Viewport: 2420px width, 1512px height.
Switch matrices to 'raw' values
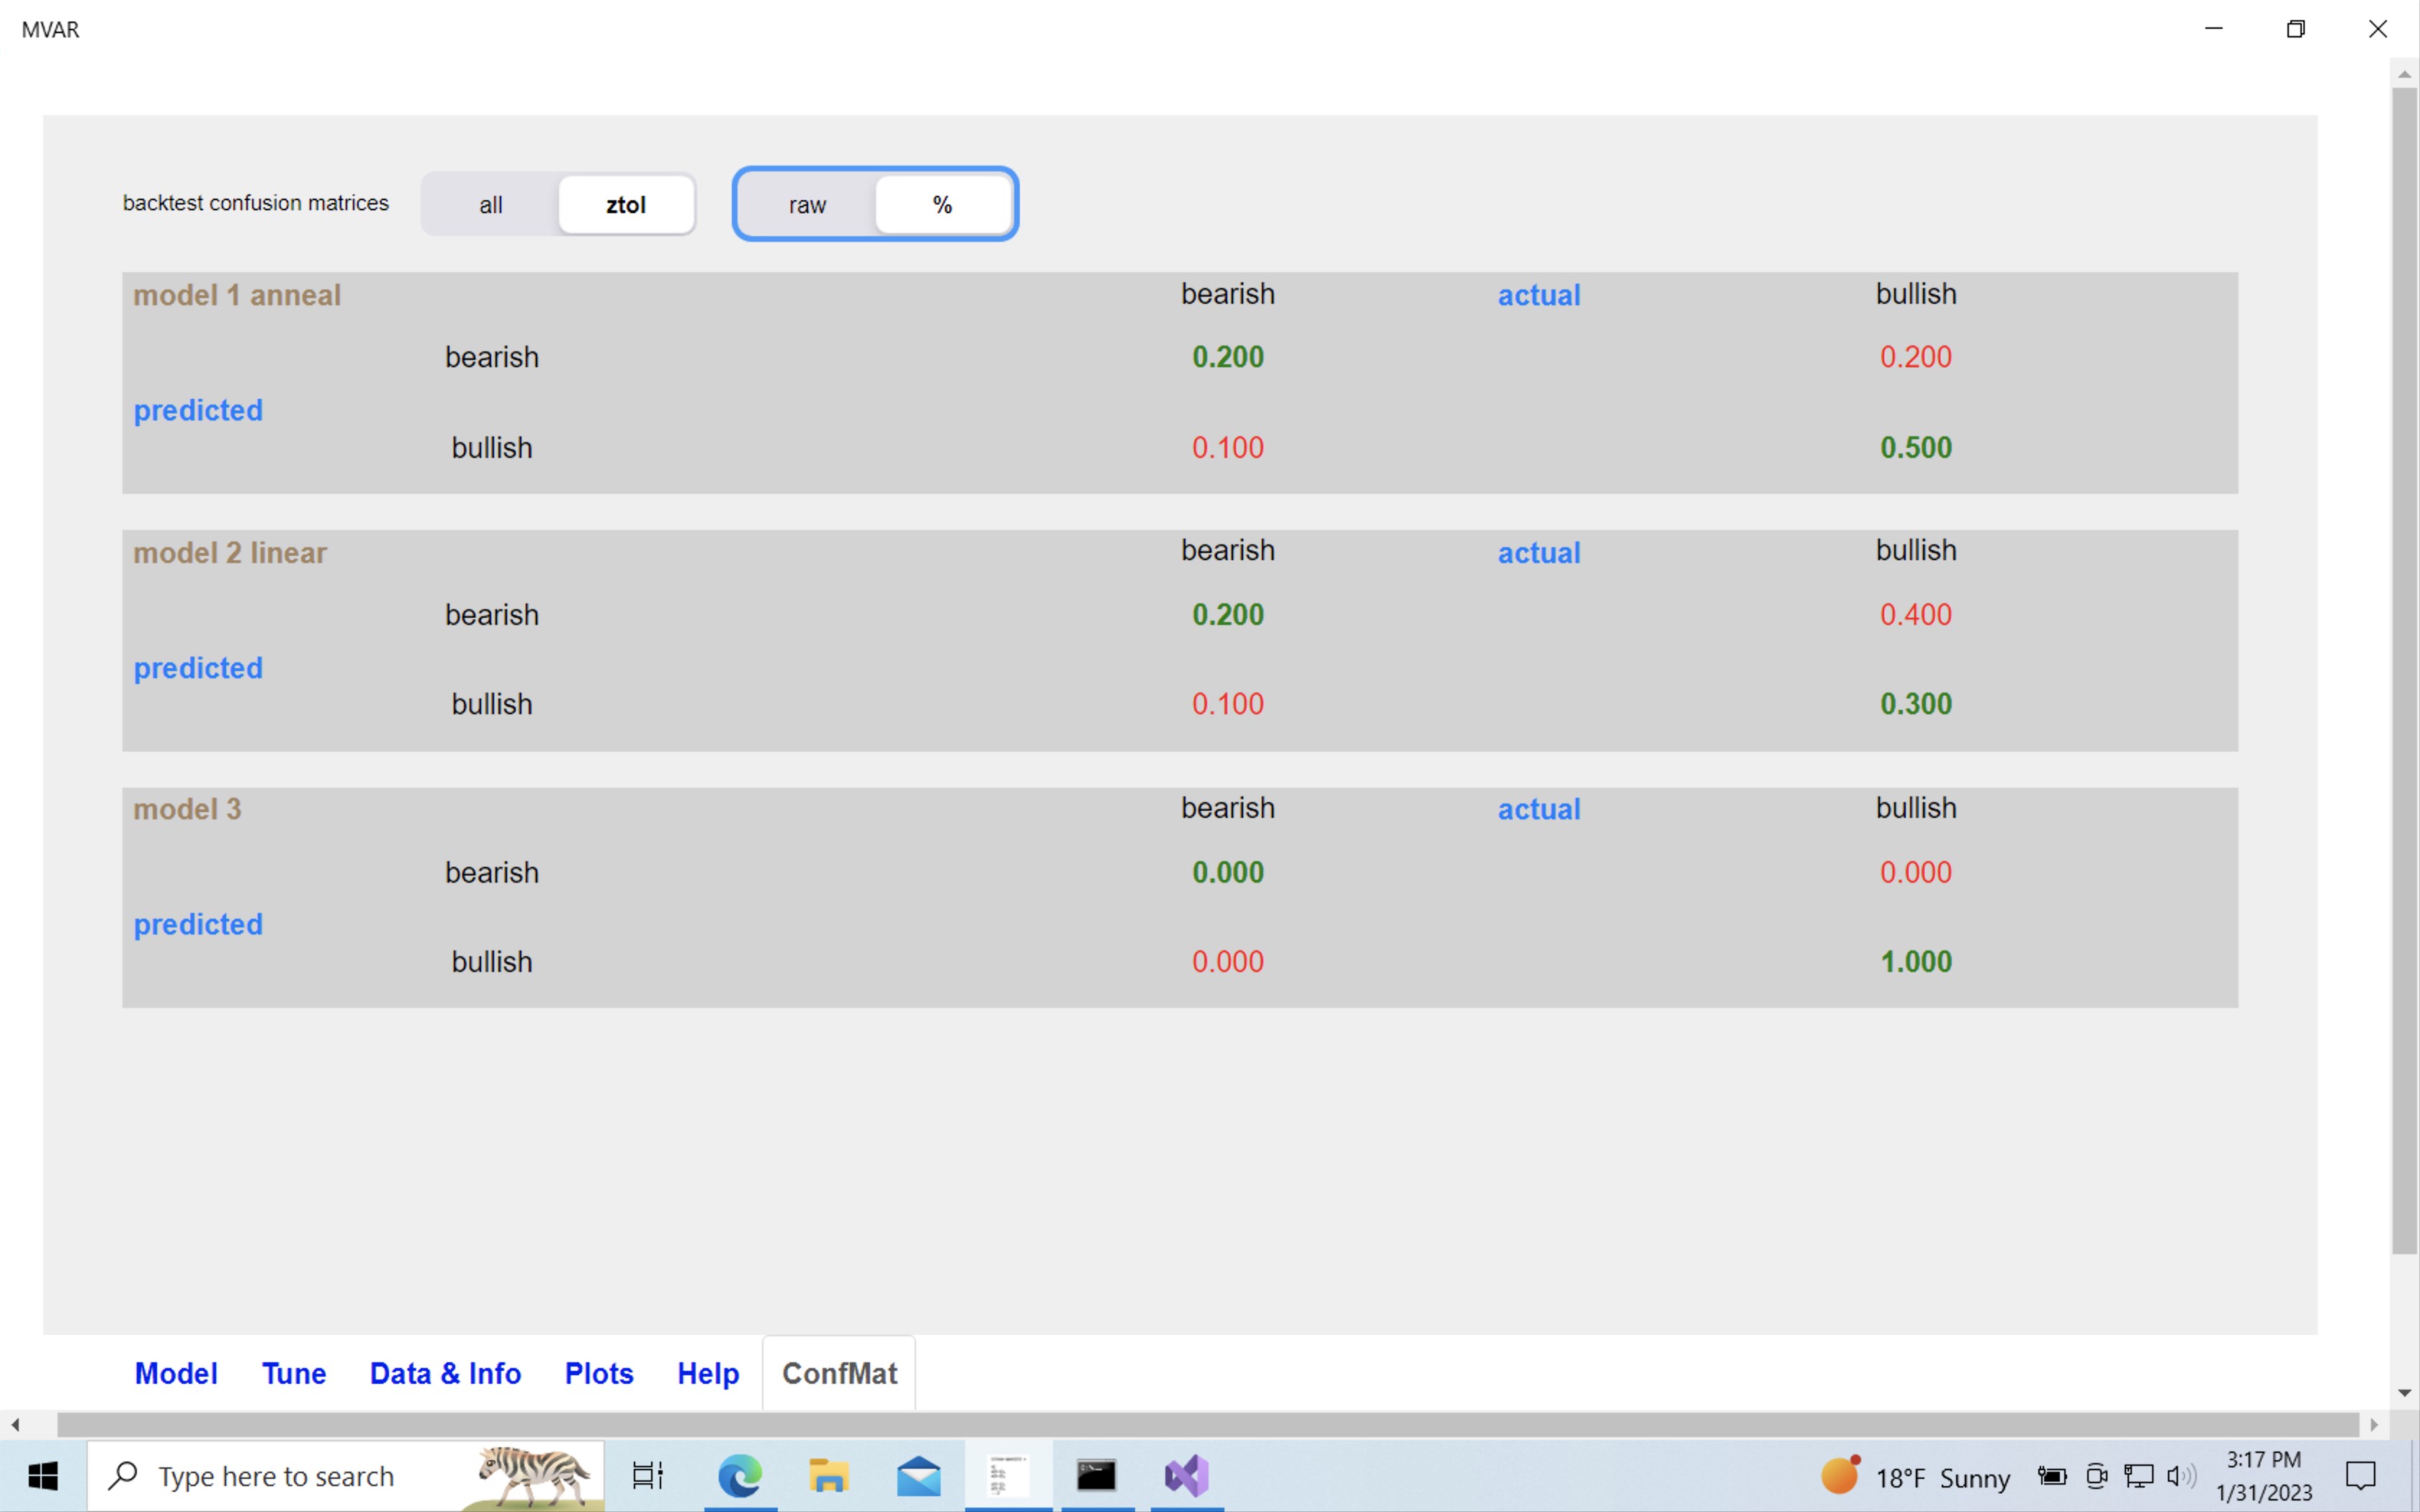pos(807,205)
